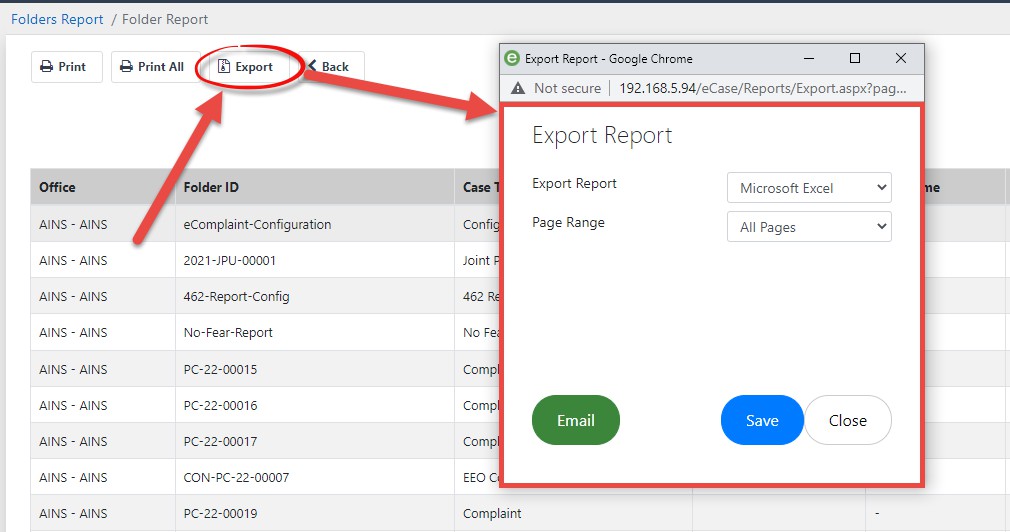Viewport: 1010px width, 532px height.
Task: Select the PC-22-00016 folder cell
Action: pos(315,405)
